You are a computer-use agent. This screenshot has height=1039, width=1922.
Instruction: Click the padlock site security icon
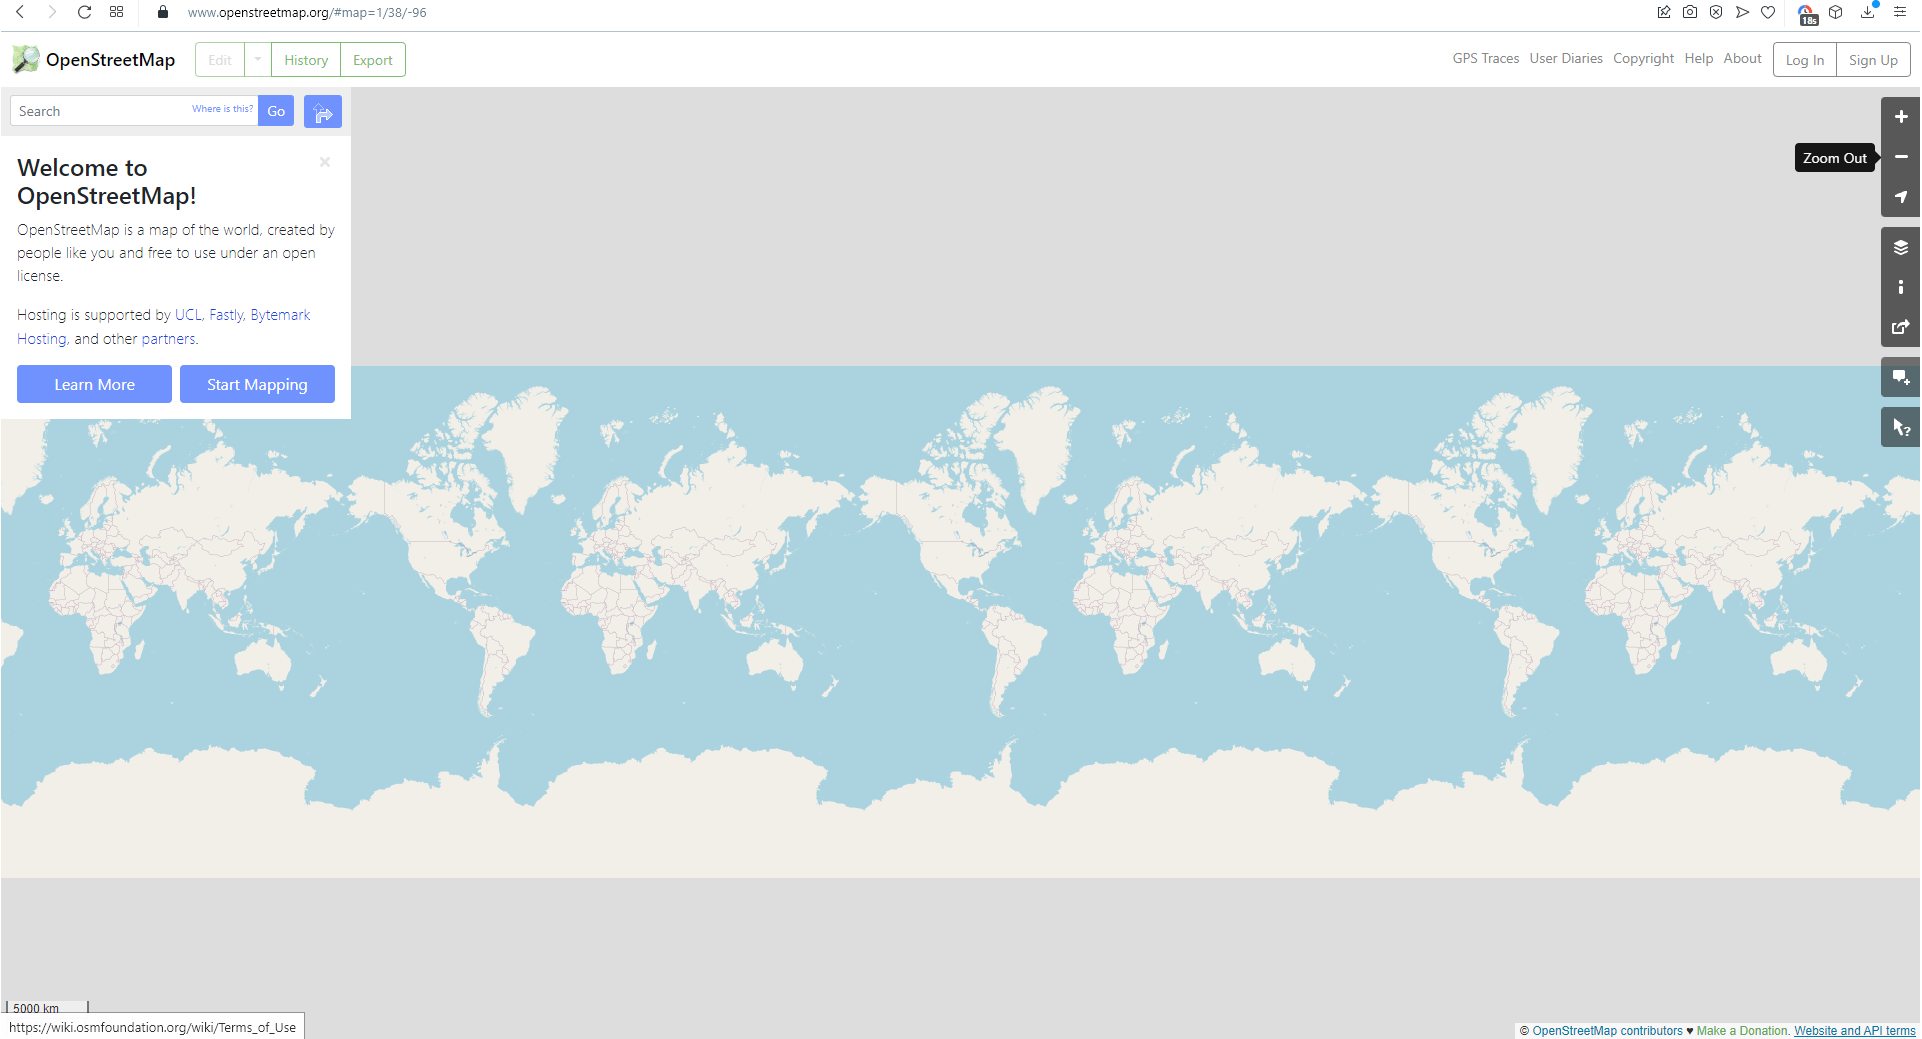163,12
